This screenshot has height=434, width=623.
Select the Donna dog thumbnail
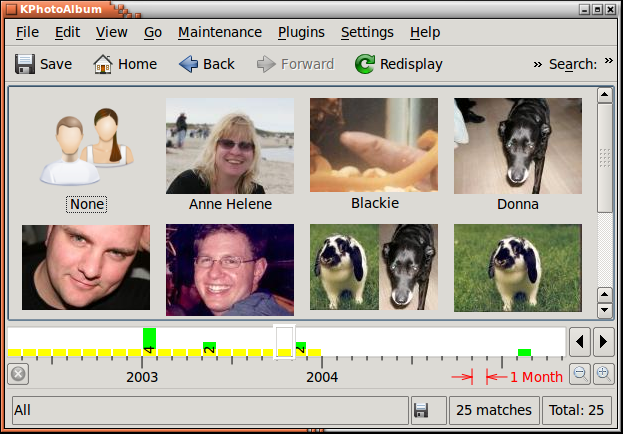[517, 146]
